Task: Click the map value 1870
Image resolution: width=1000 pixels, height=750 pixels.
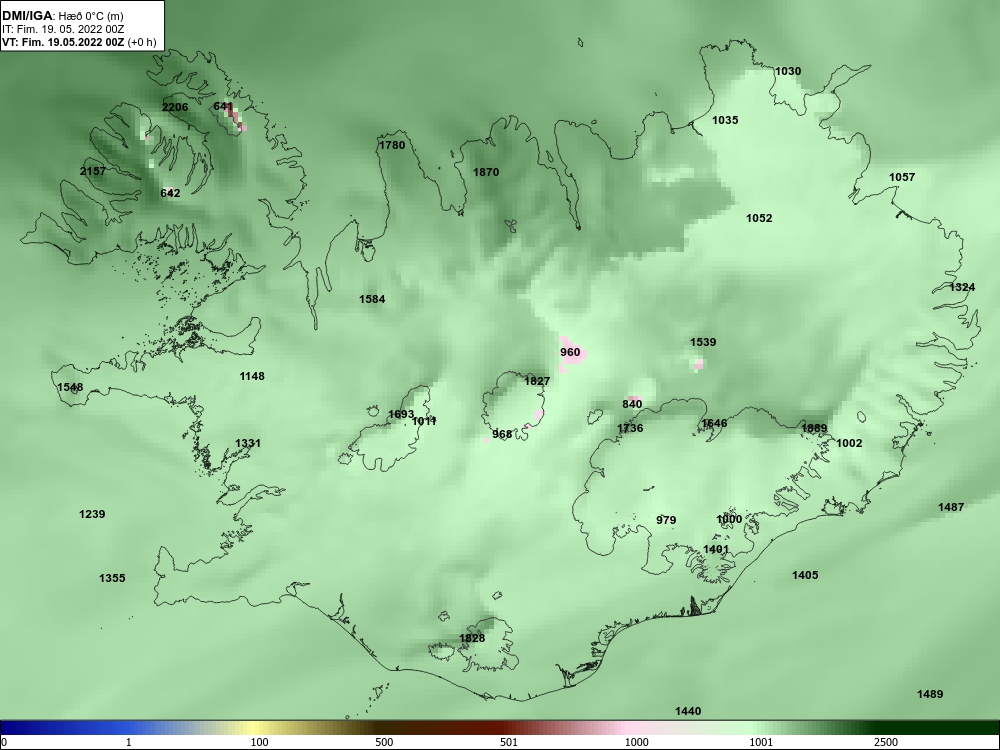Action: coord(486,172)
